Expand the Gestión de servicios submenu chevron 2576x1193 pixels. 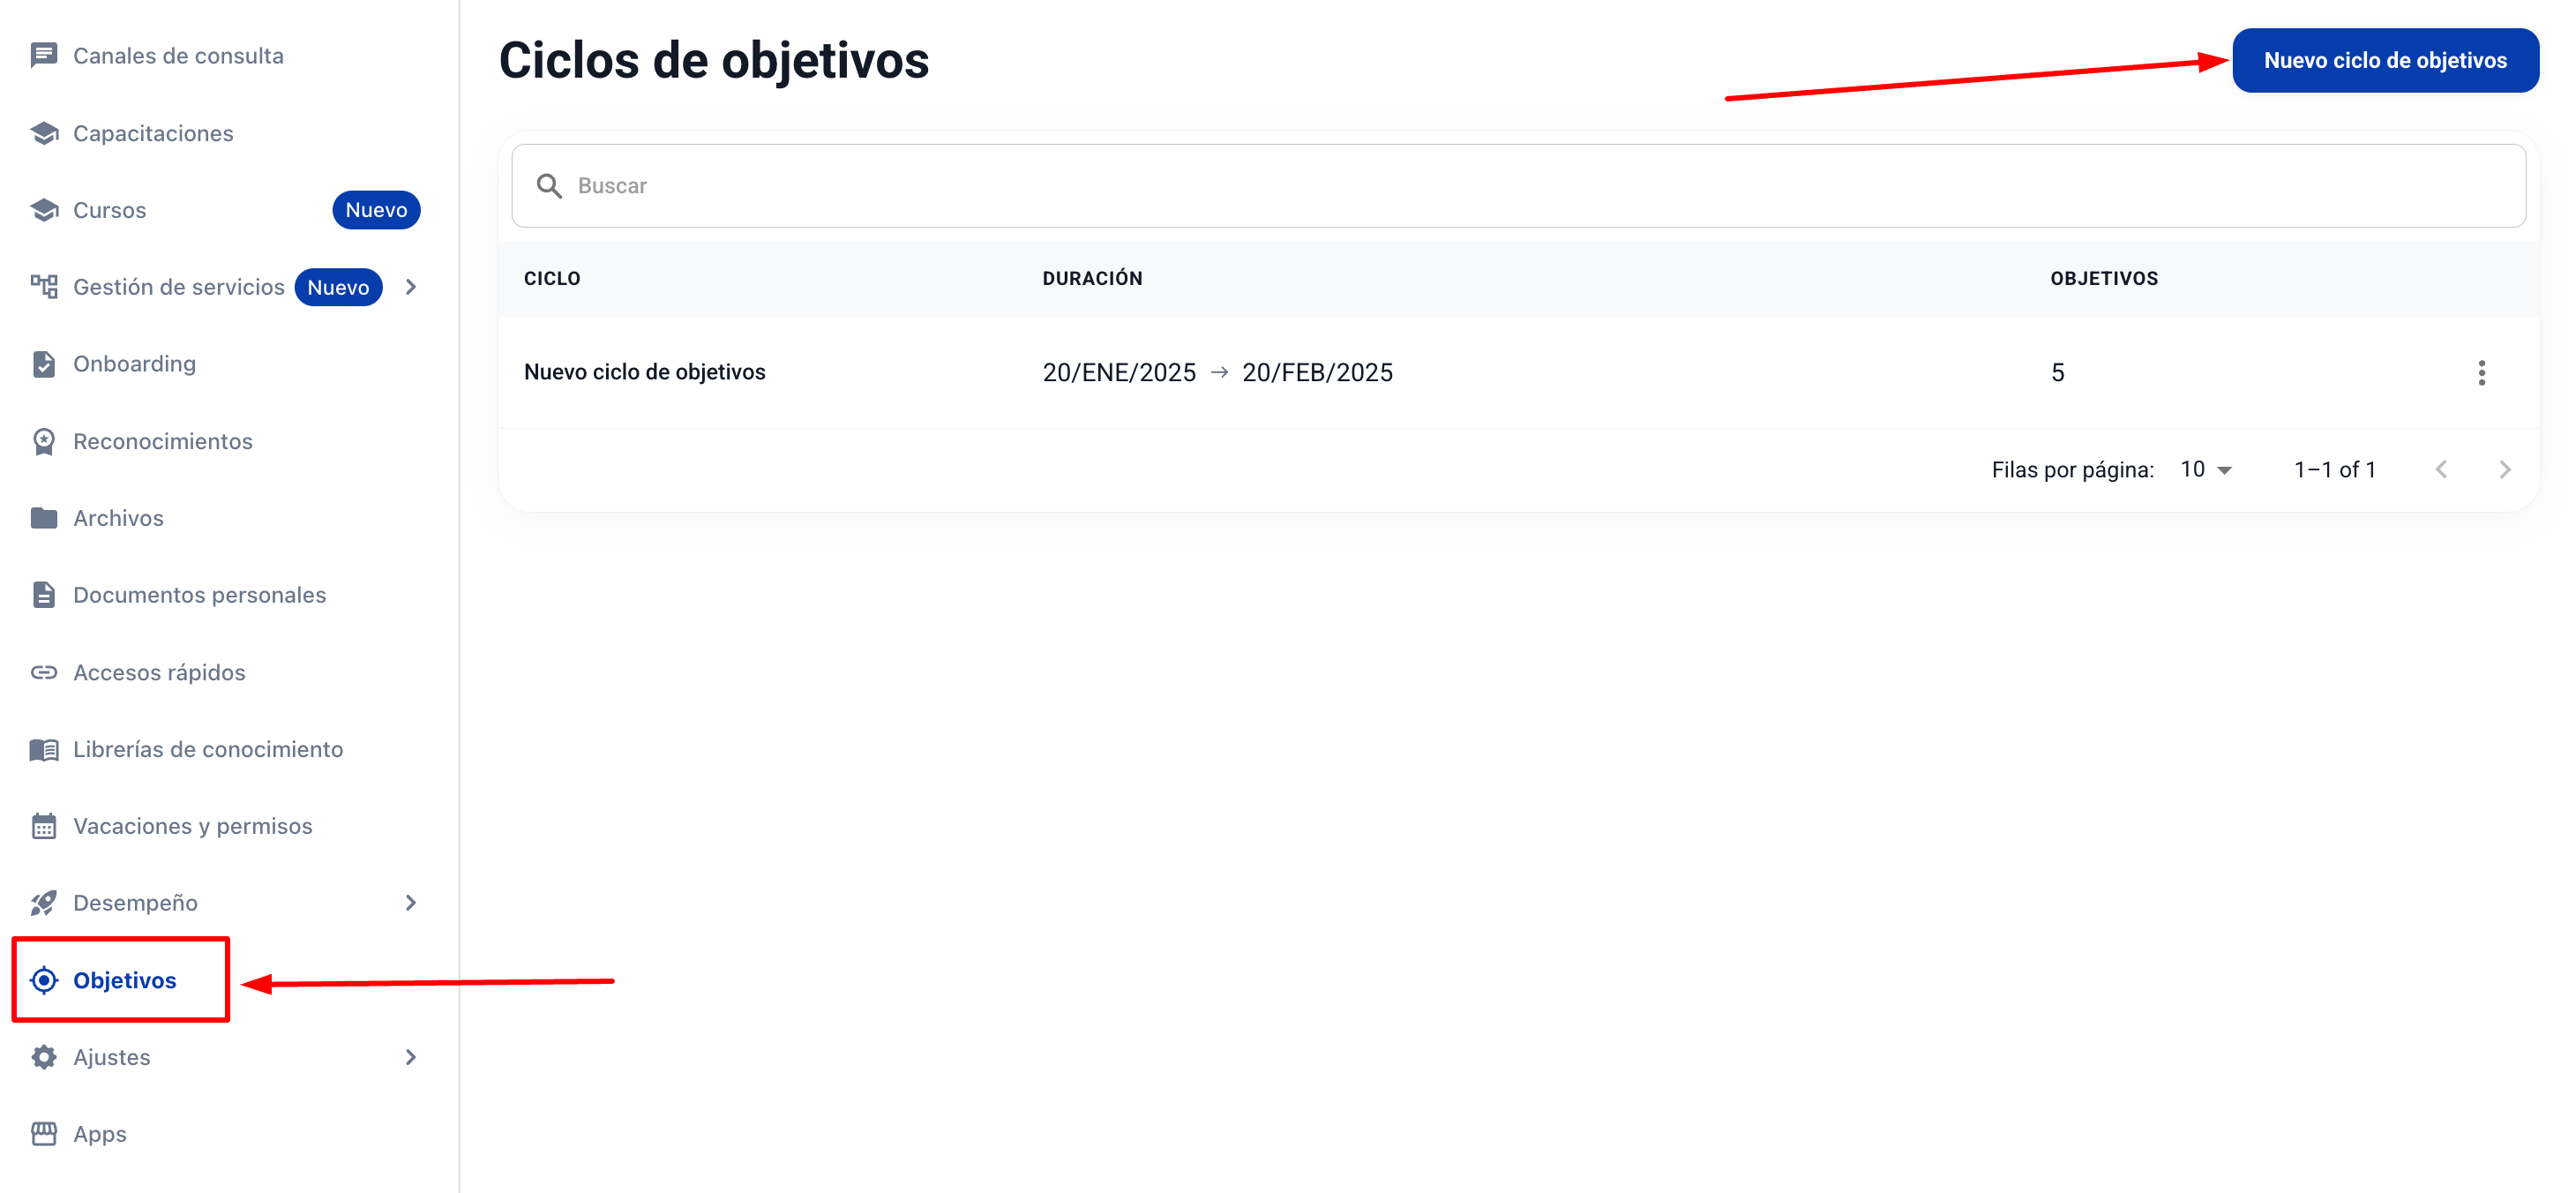410,287
